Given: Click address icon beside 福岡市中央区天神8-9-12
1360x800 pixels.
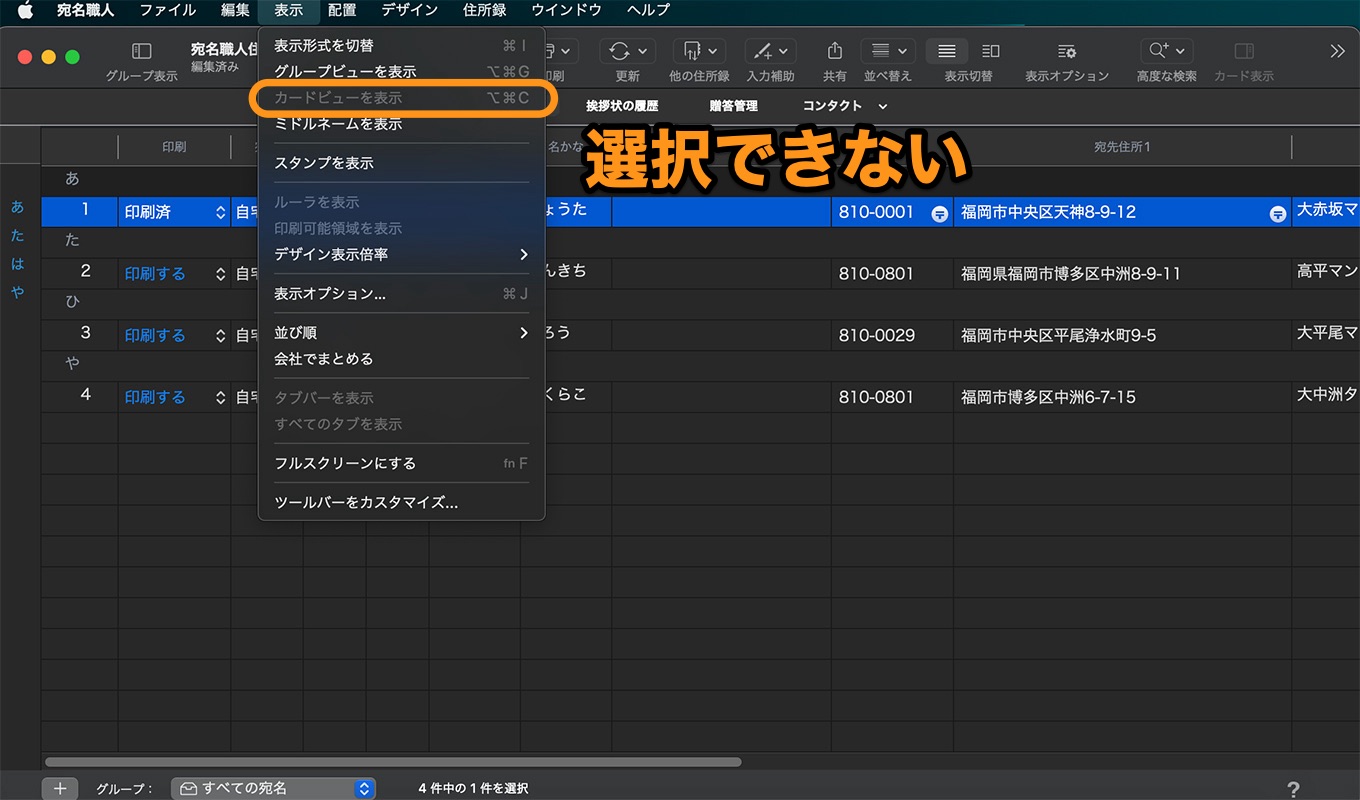Looking at the screenshot, I should (1277, 213).
